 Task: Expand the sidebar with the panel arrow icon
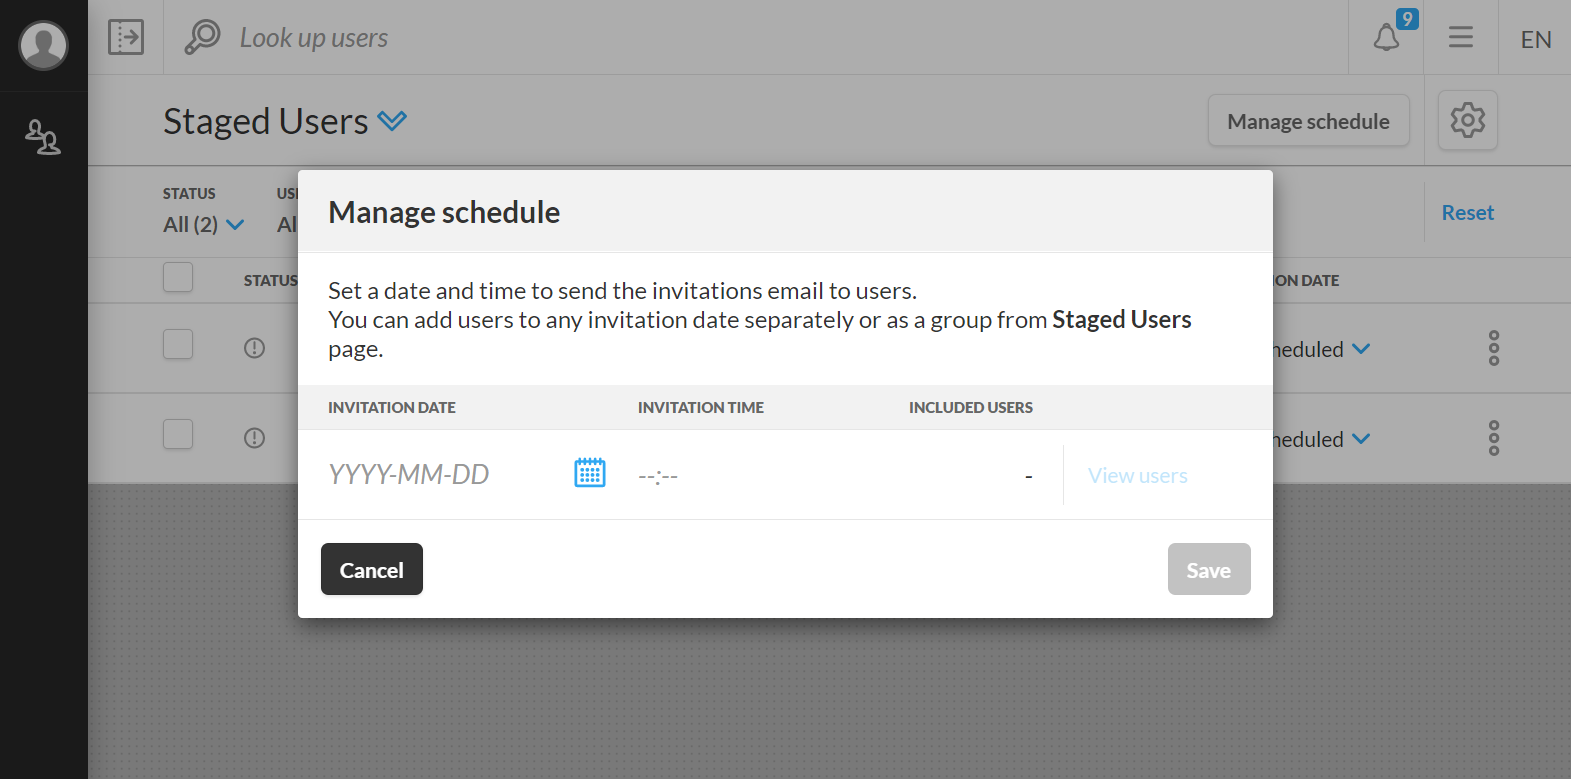(x=126, y=37)
